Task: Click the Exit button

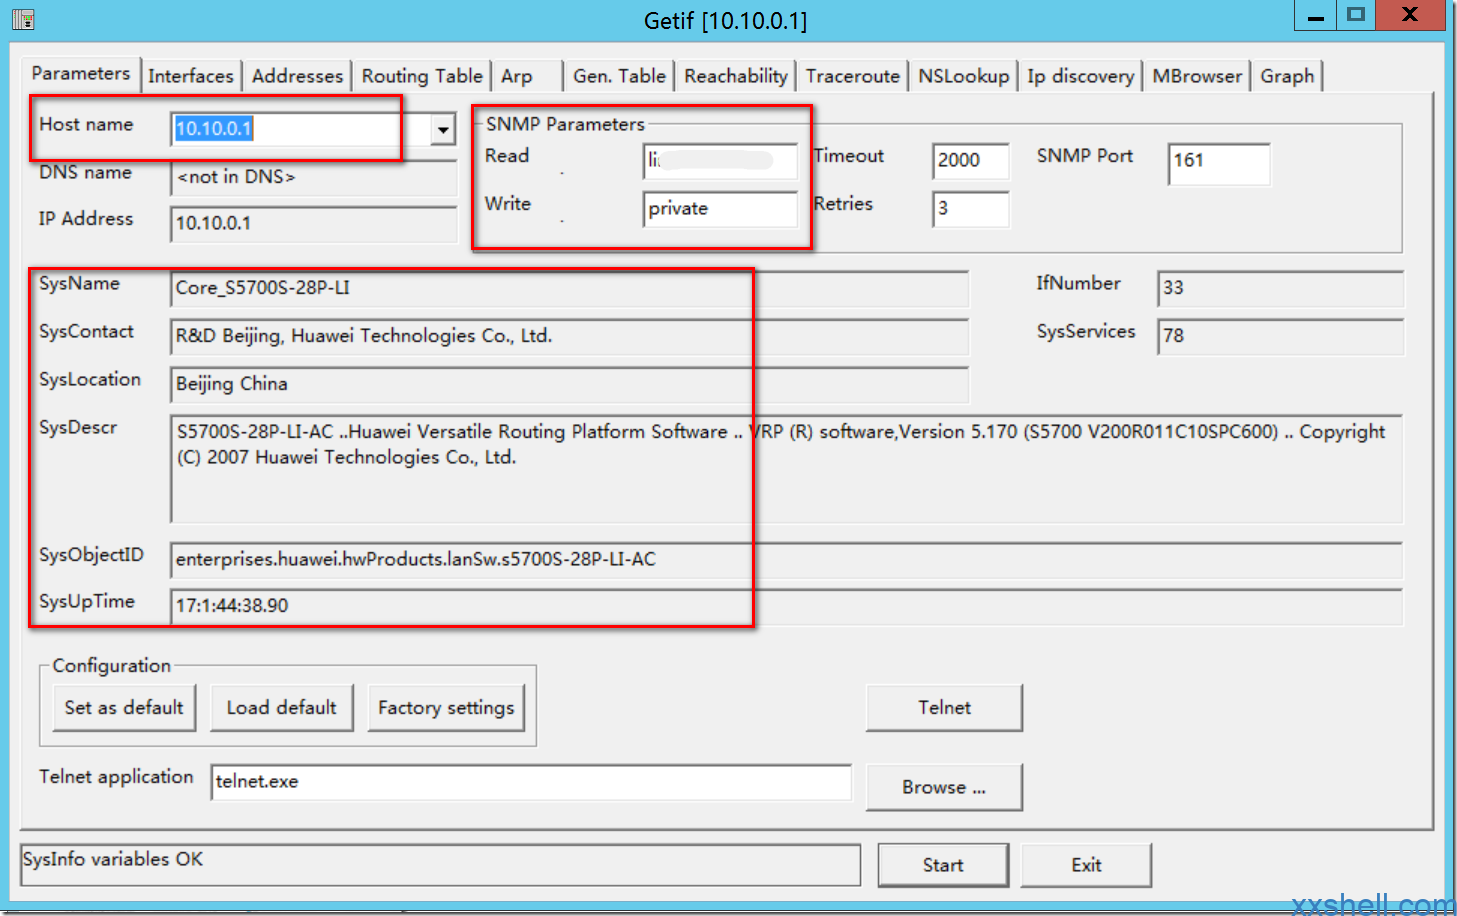Action: [1086, 865]
